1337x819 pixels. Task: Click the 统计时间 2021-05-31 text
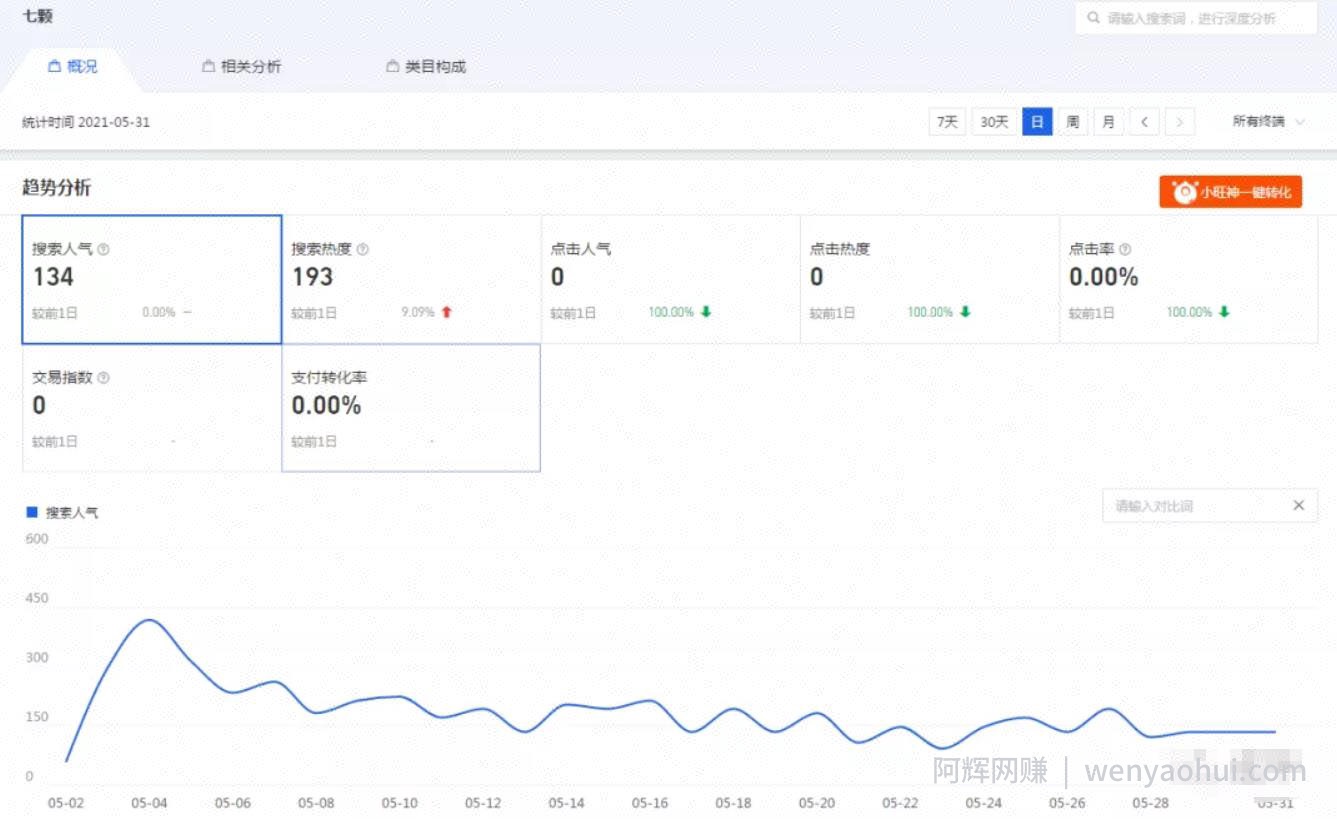86,122
